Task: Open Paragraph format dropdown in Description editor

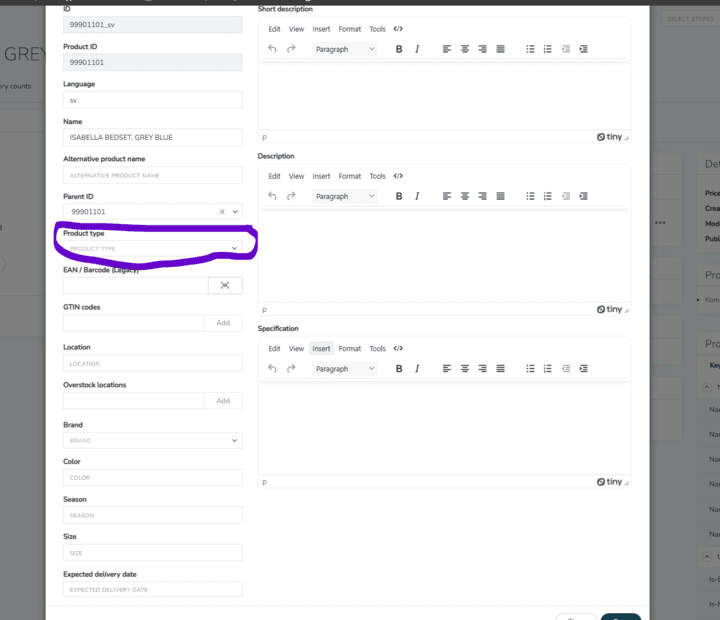Action: [344, 196]
